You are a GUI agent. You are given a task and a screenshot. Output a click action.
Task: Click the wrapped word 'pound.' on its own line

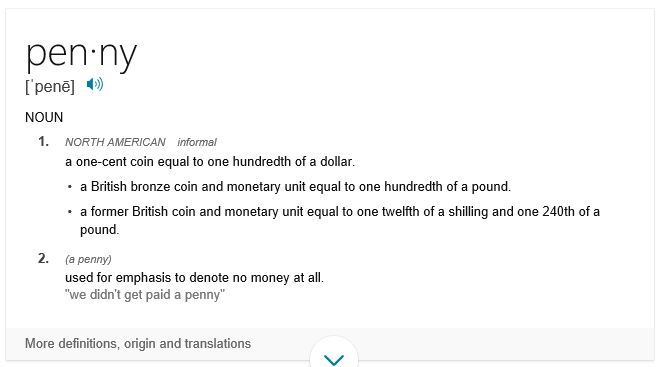[x=99, y=230]
